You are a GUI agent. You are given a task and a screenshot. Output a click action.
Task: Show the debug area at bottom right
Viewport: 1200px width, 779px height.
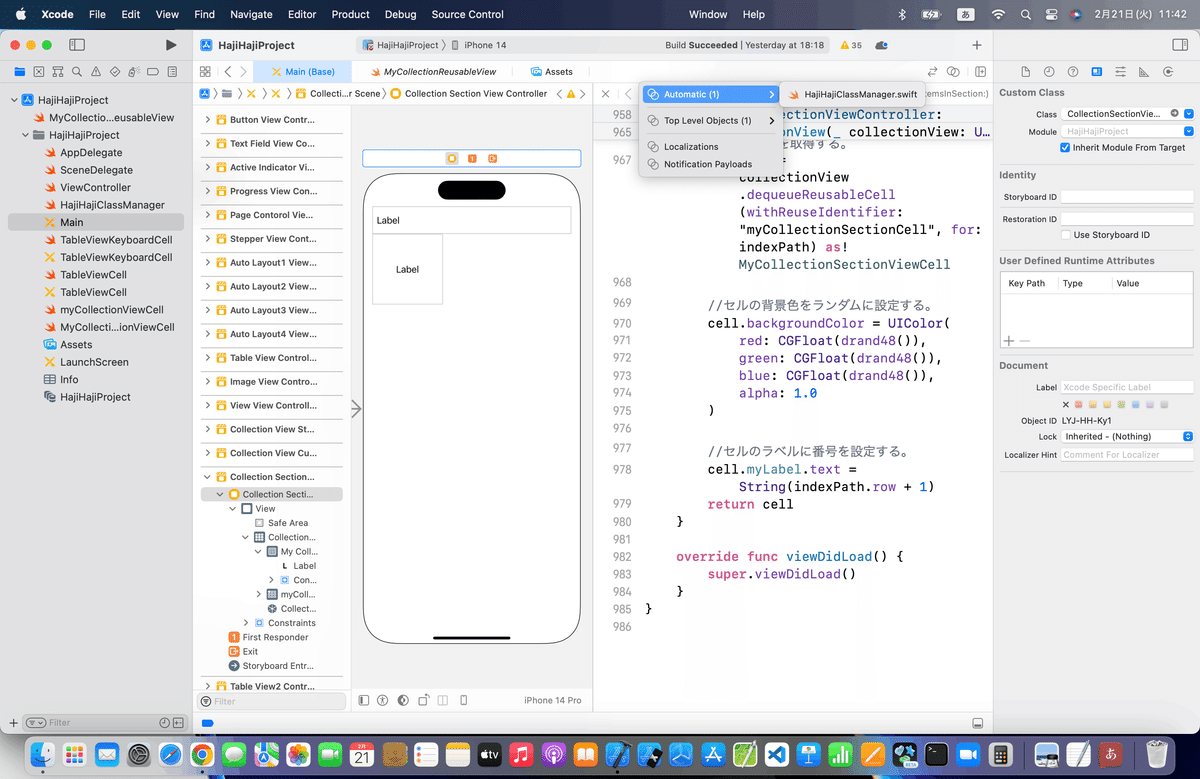[977, 722]
